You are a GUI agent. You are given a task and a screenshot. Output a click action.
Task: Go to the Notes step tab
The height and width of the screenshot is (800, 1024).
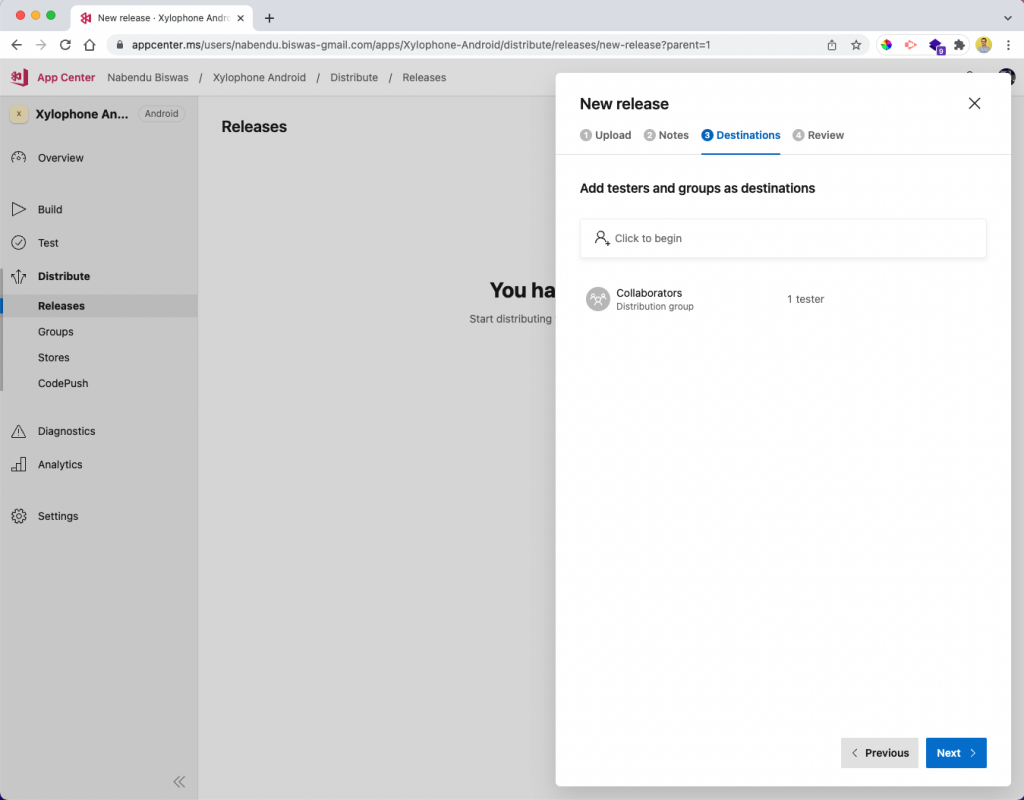click(x=666, y=135)
